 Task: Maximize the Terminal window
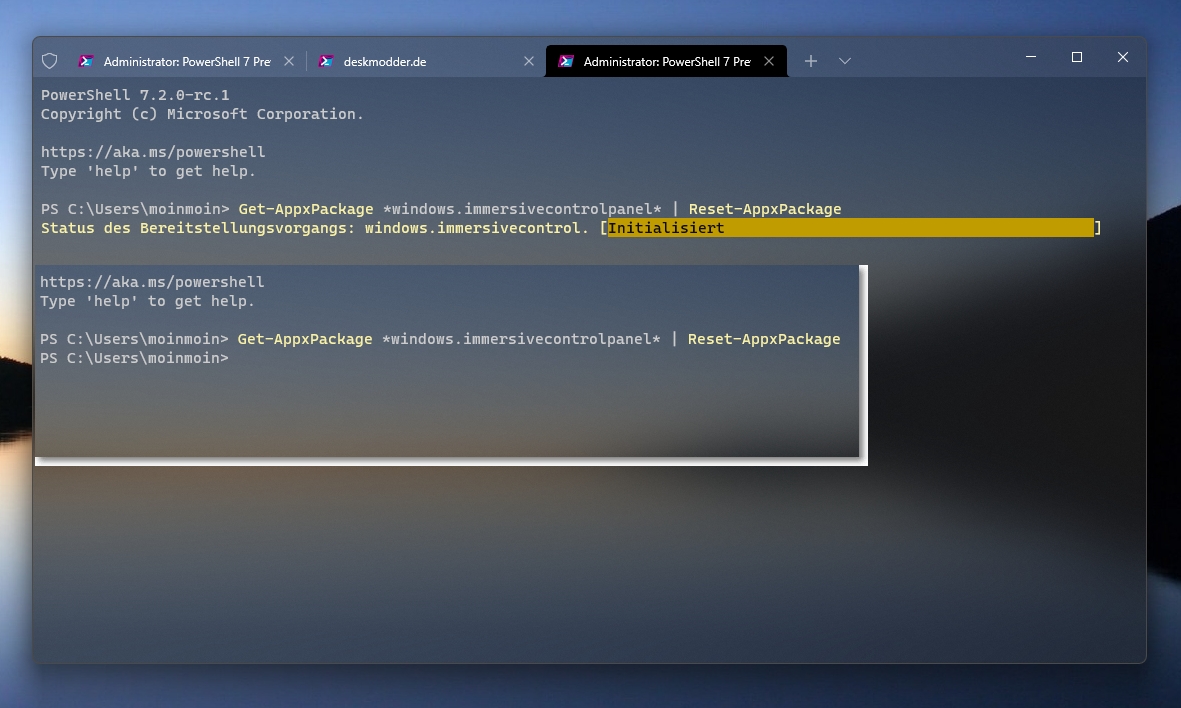click(x=1077, y=57)
